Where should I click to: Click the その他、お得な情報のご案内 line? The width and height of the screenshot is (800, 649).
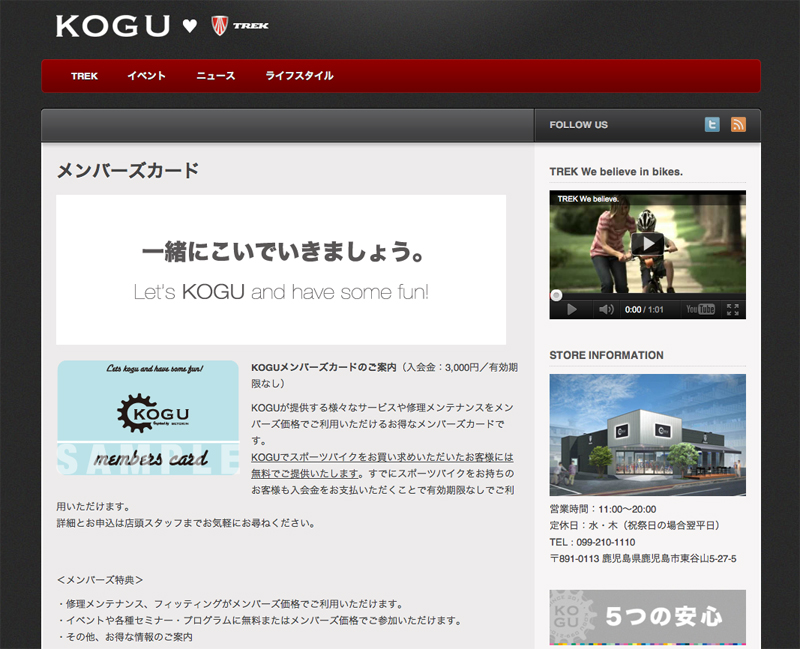point(124,637)
